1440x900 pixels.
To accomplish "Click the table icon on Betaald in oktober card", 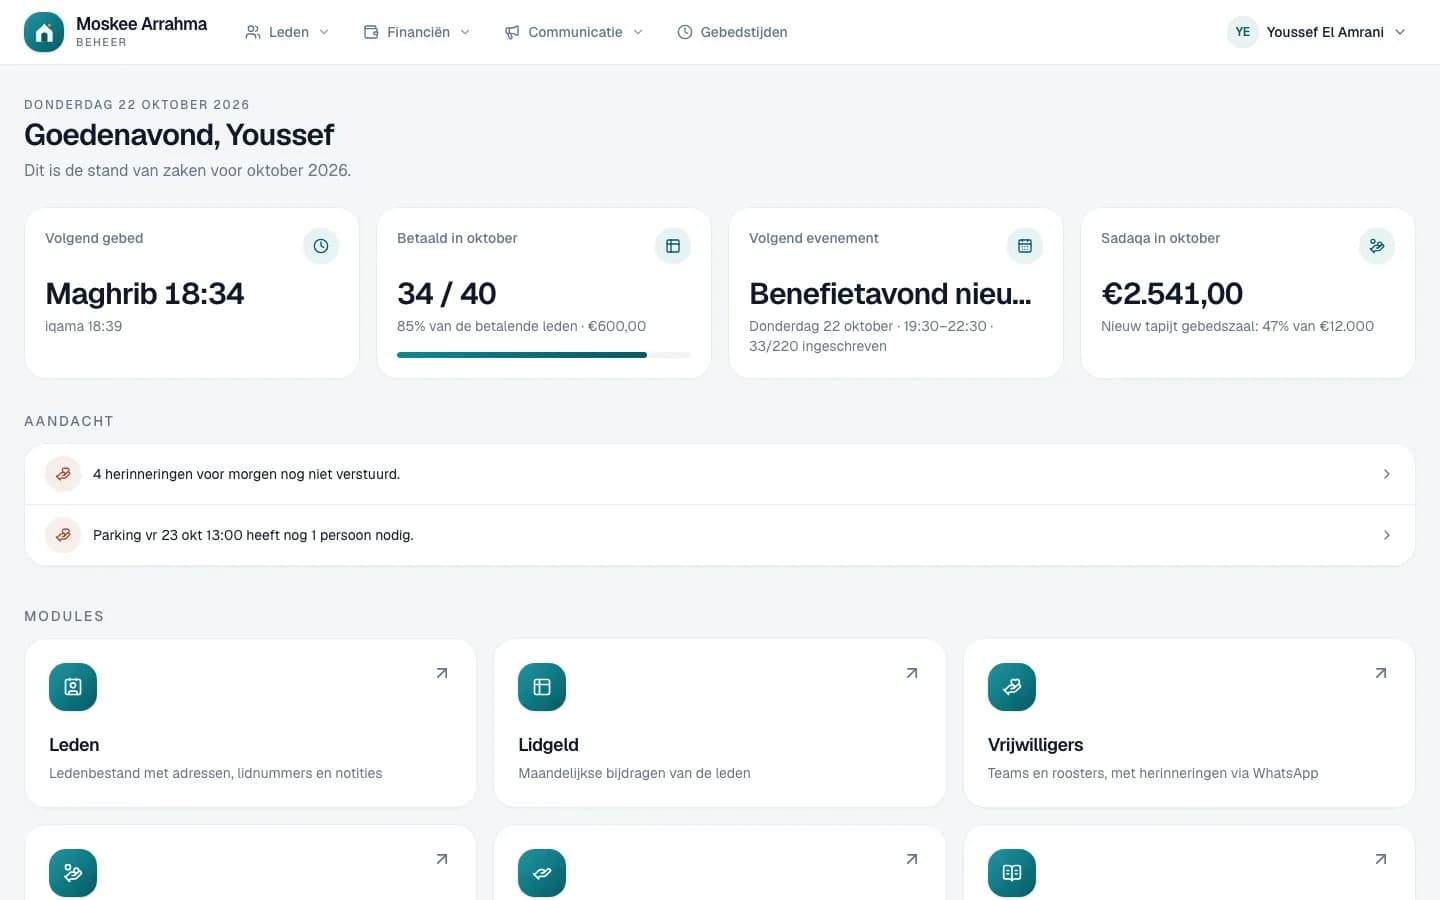I will (673, 246).
